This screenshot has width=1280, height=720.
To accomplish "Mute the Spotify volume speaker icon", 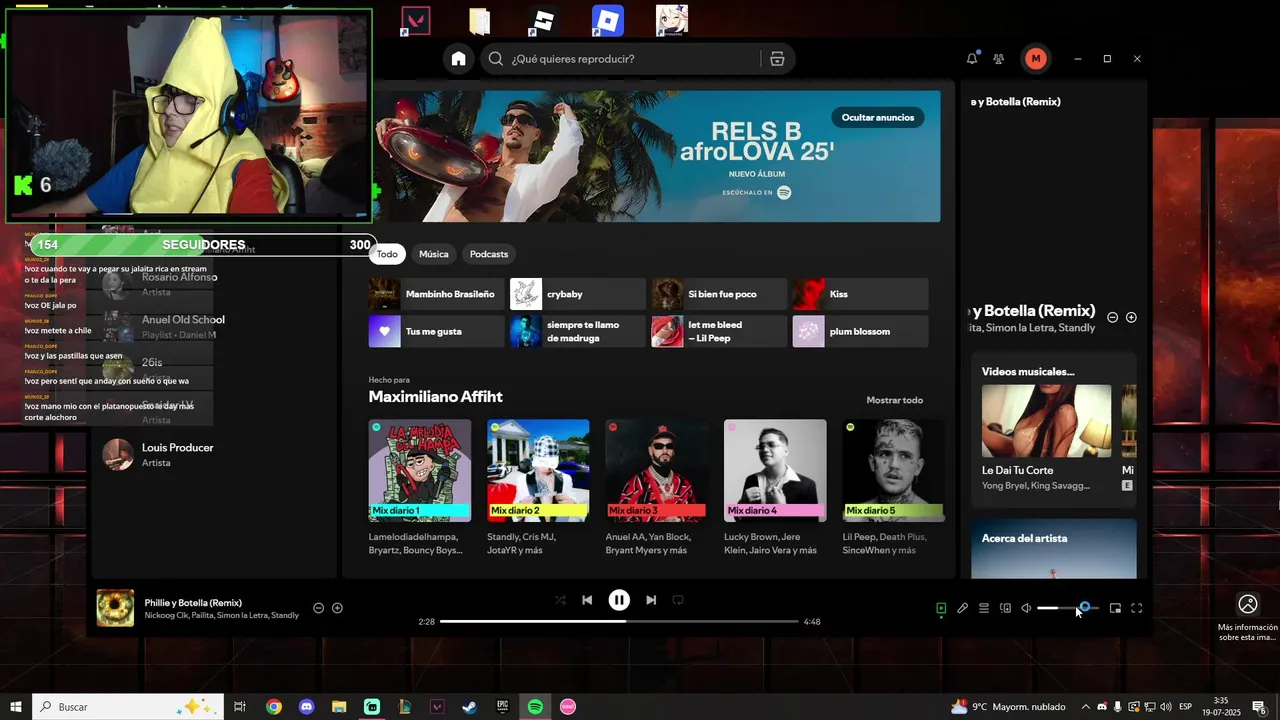I will click(1026, 608).
